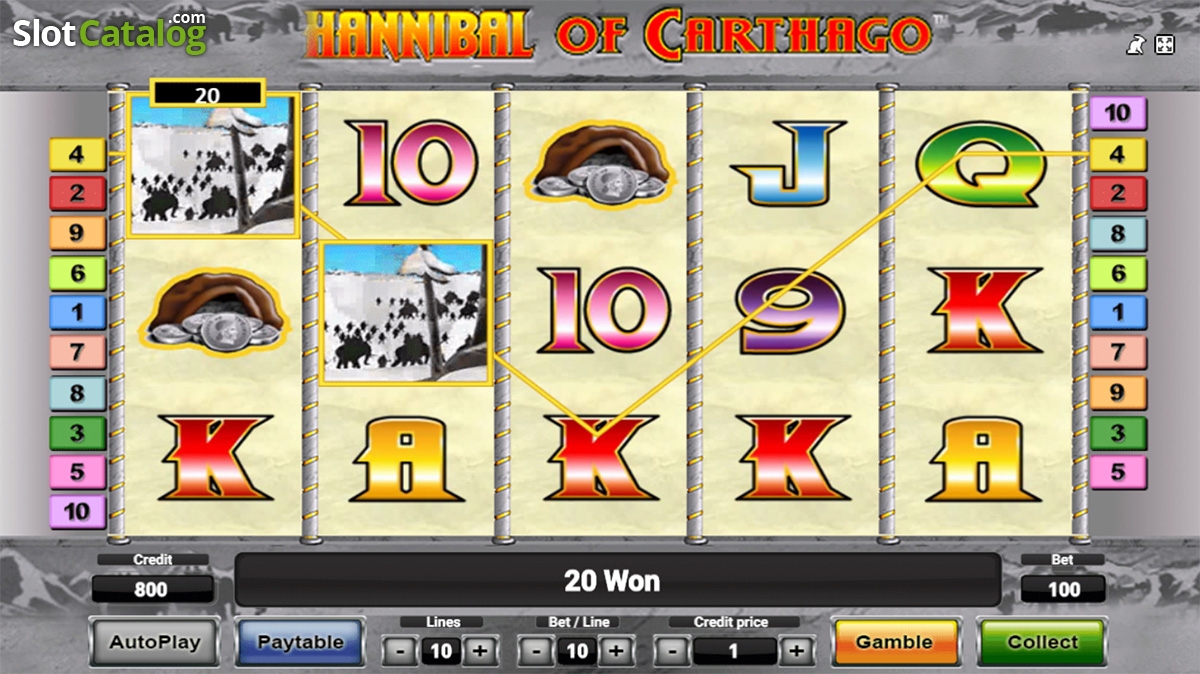Click the SlotCatalog logo
Viewport: 1200px width, 674px height.
[x=109, y=31]
